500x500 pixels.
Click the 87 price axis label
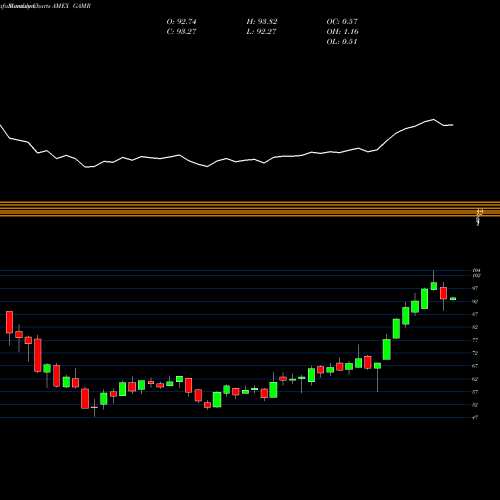point(475,314)
